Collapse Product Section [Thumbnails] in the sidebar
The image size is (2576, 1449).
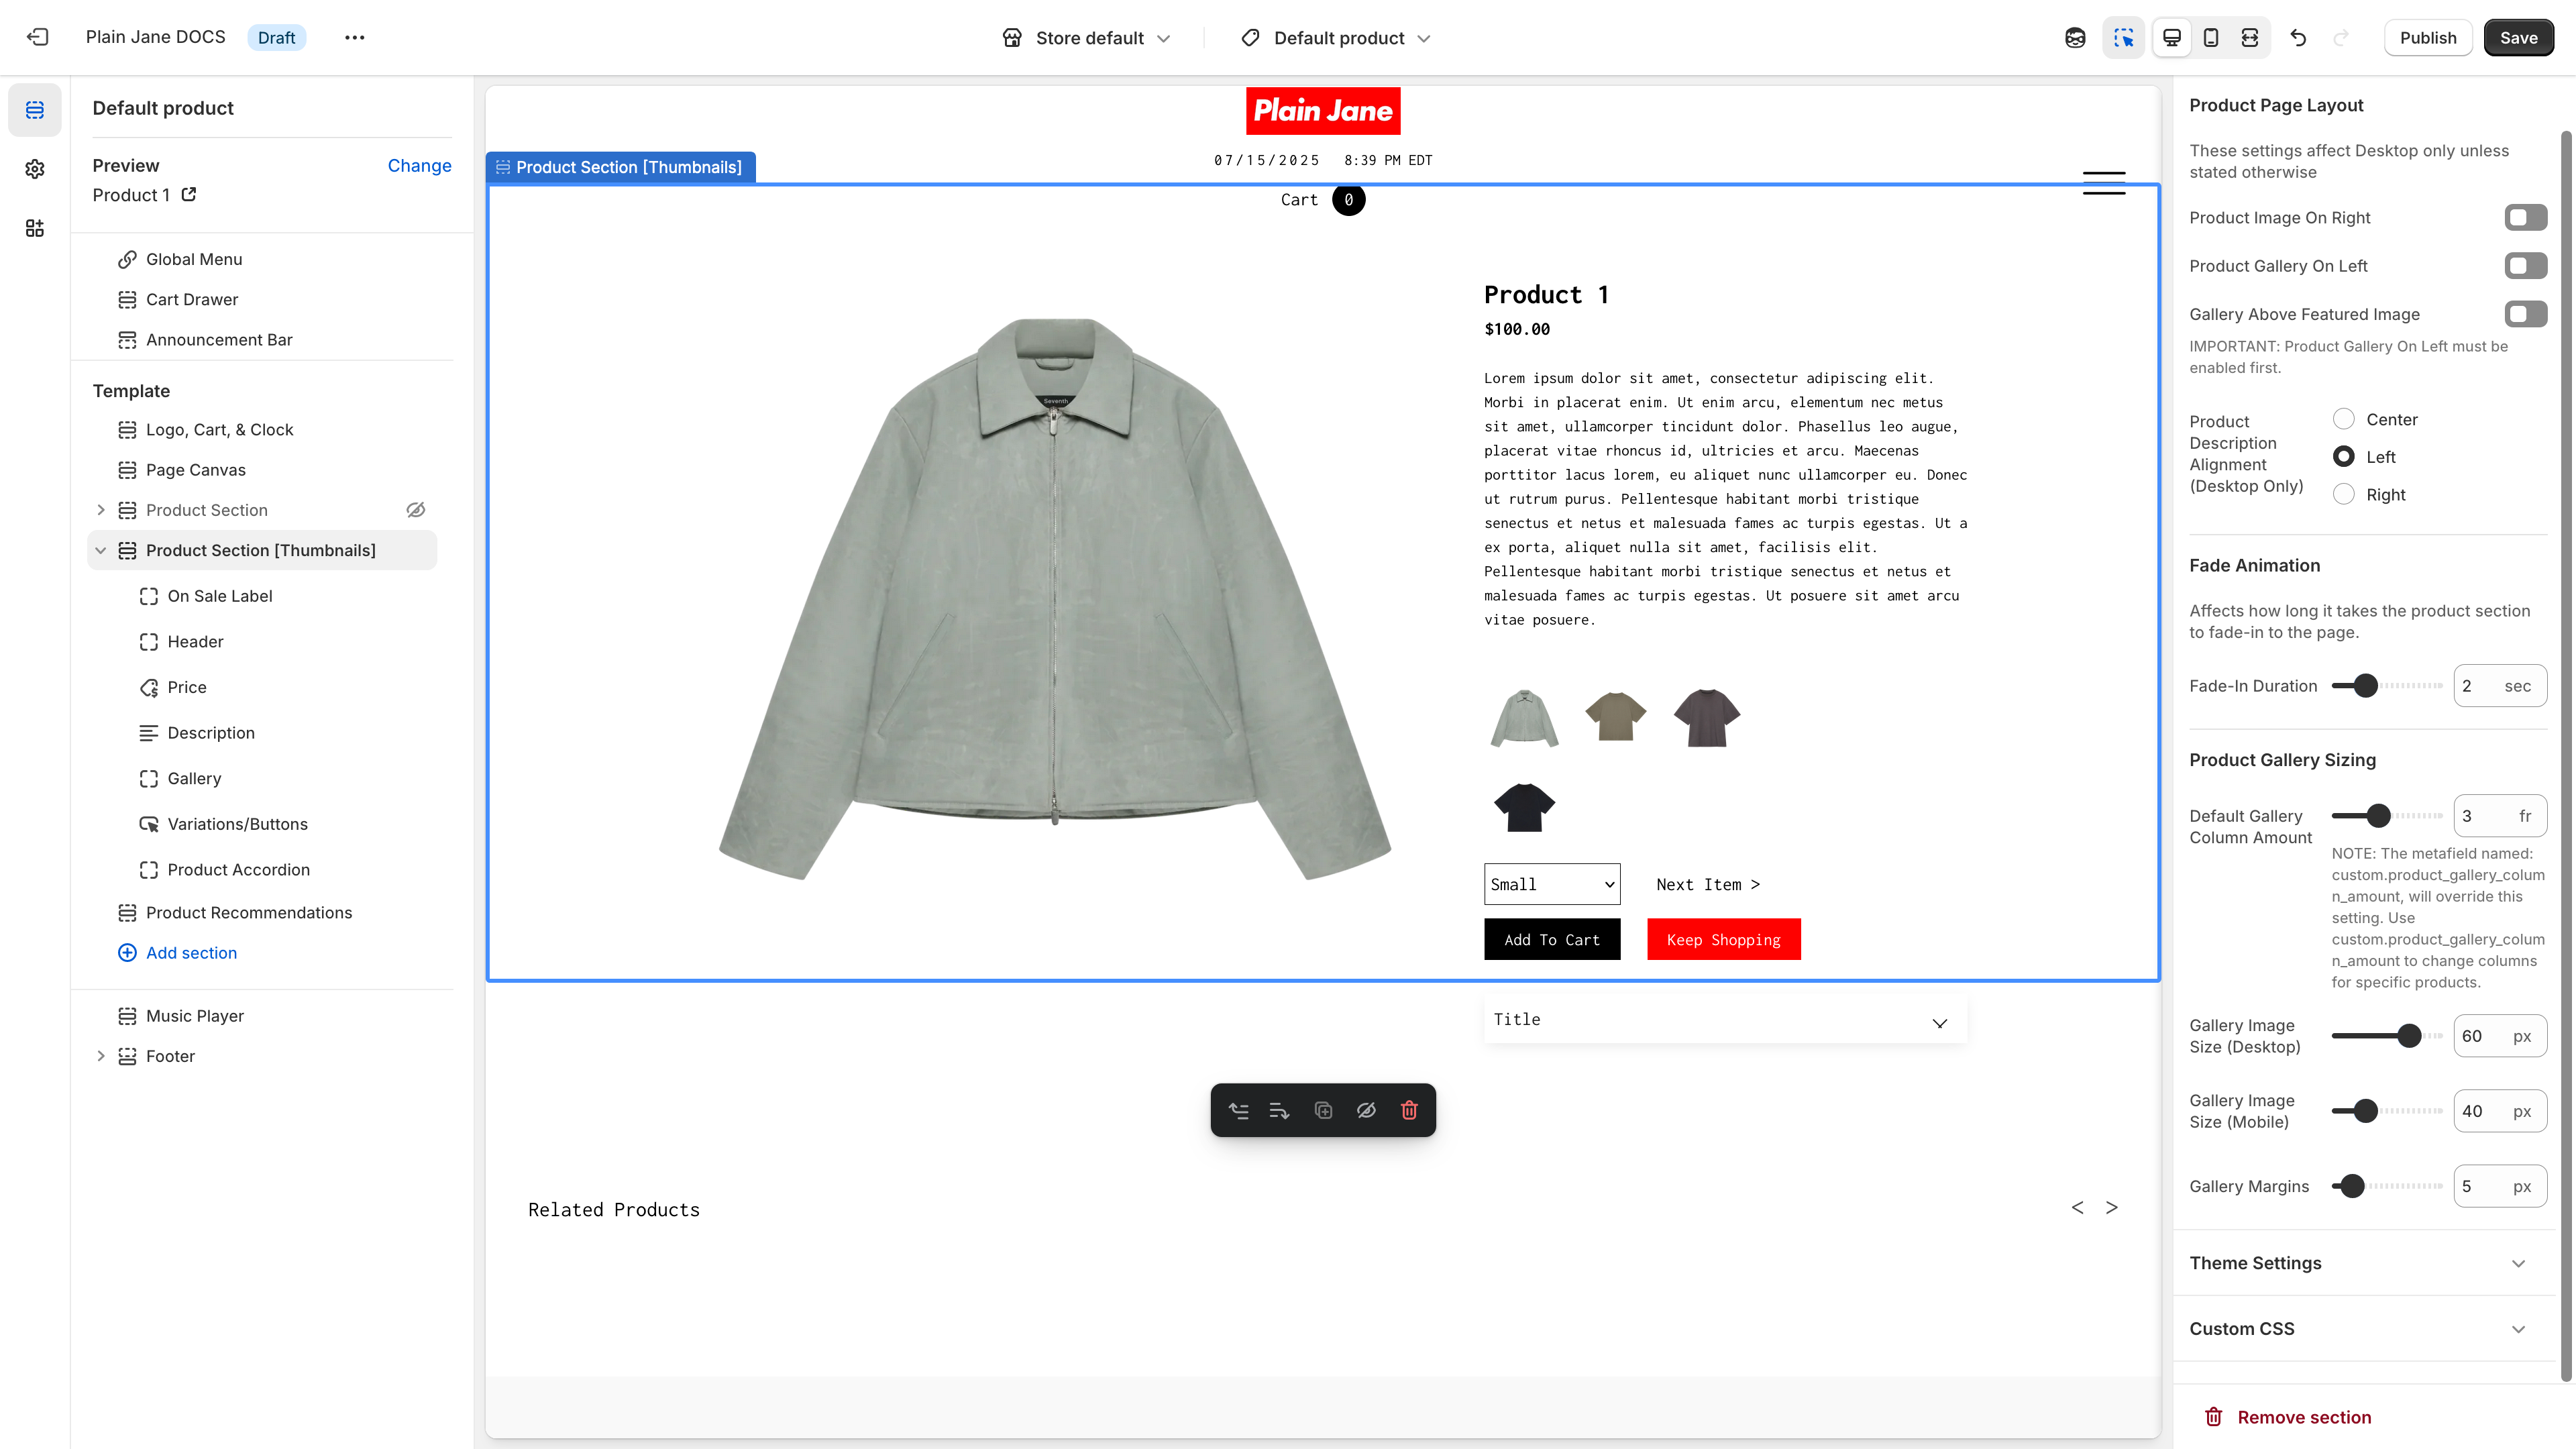100,550
